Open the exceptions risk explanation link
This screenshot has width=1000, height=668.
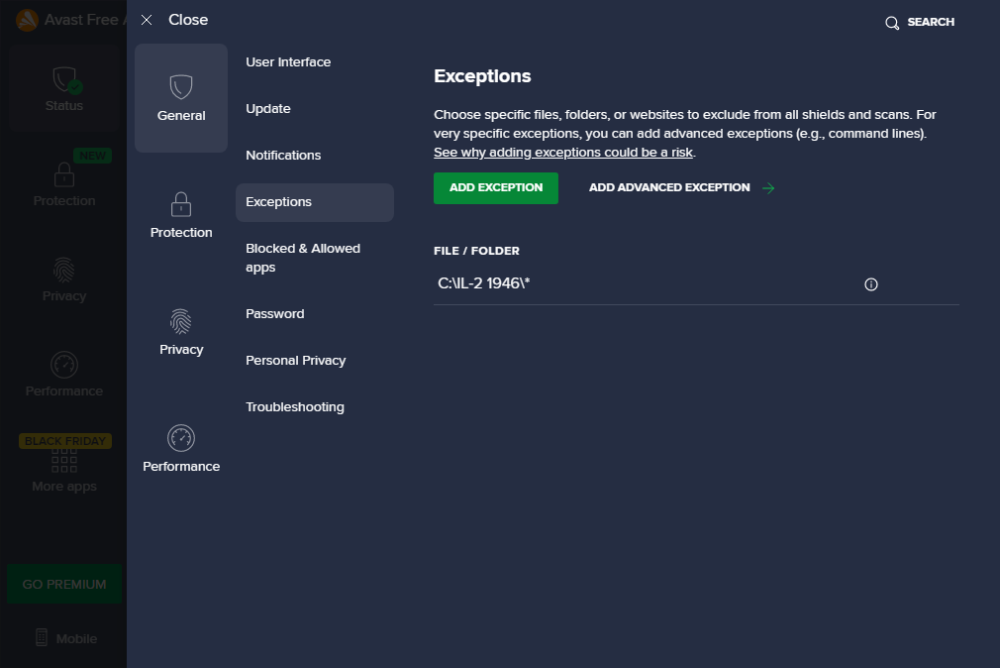click(563, 152)
